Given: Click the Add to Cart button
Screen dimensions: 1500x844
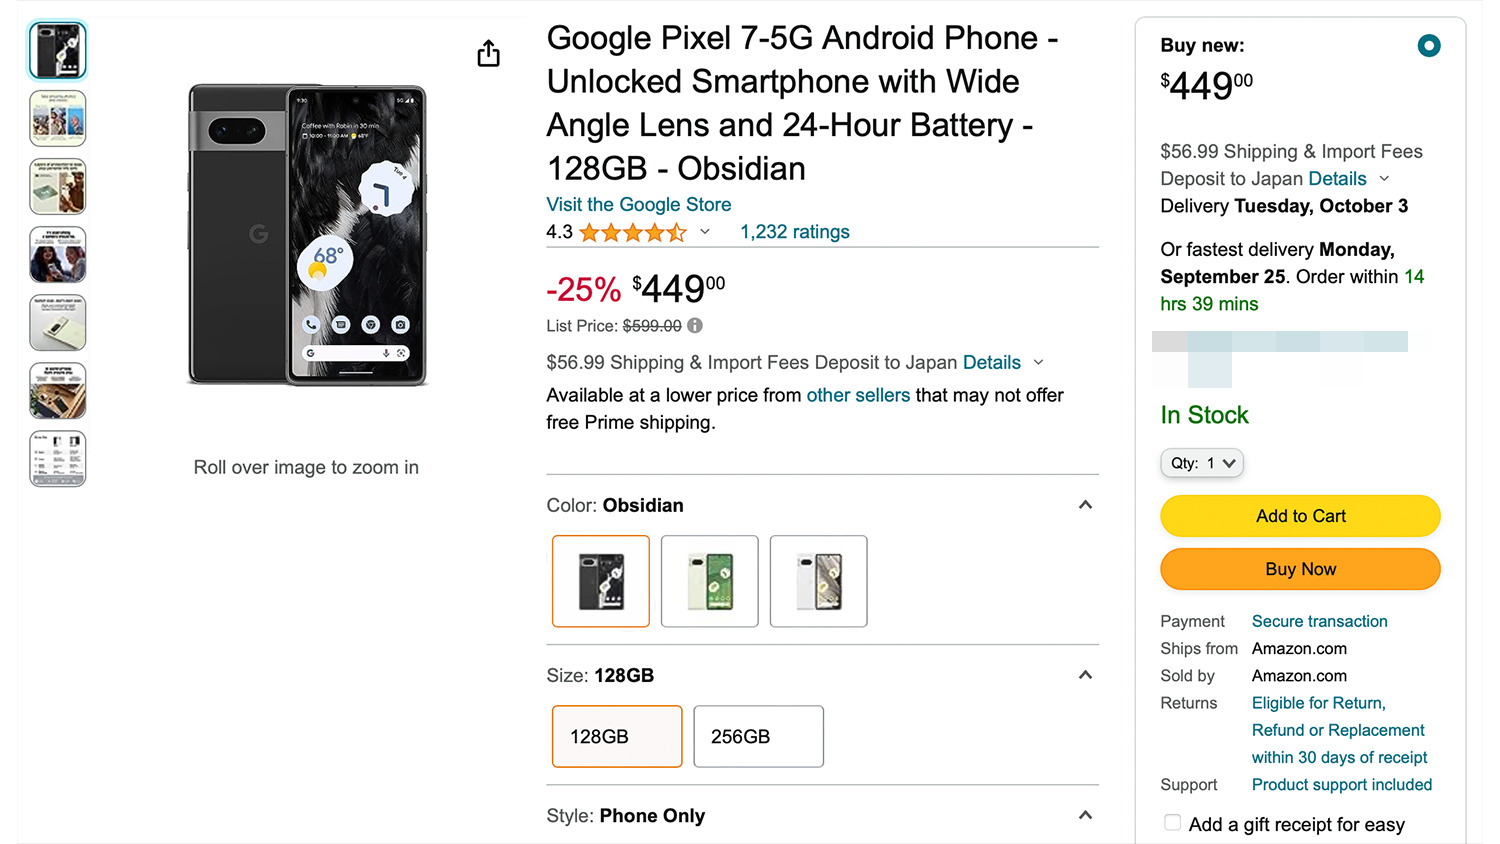Looking at the screenshot, I should pyautogui.click(x=1300, y=516).
